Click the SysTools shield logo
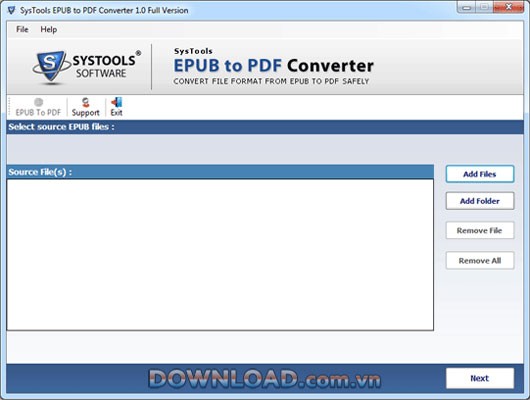This screenshot has height=400, width=530. [50, 67]
